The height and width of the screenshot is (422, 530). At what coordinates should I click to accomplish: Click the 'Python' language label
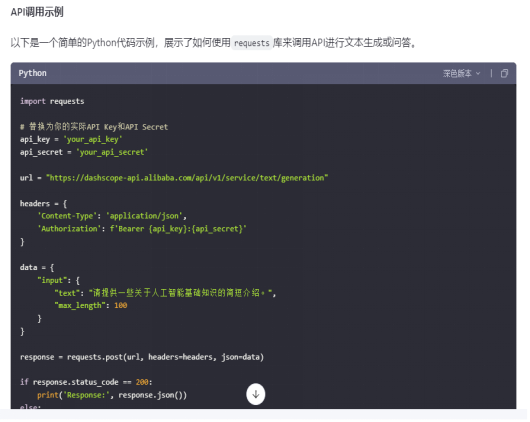(x=32, y=73)
